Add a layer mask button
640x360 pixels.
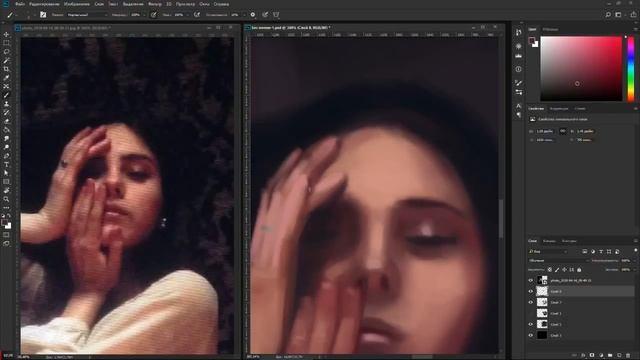(592, 356)
